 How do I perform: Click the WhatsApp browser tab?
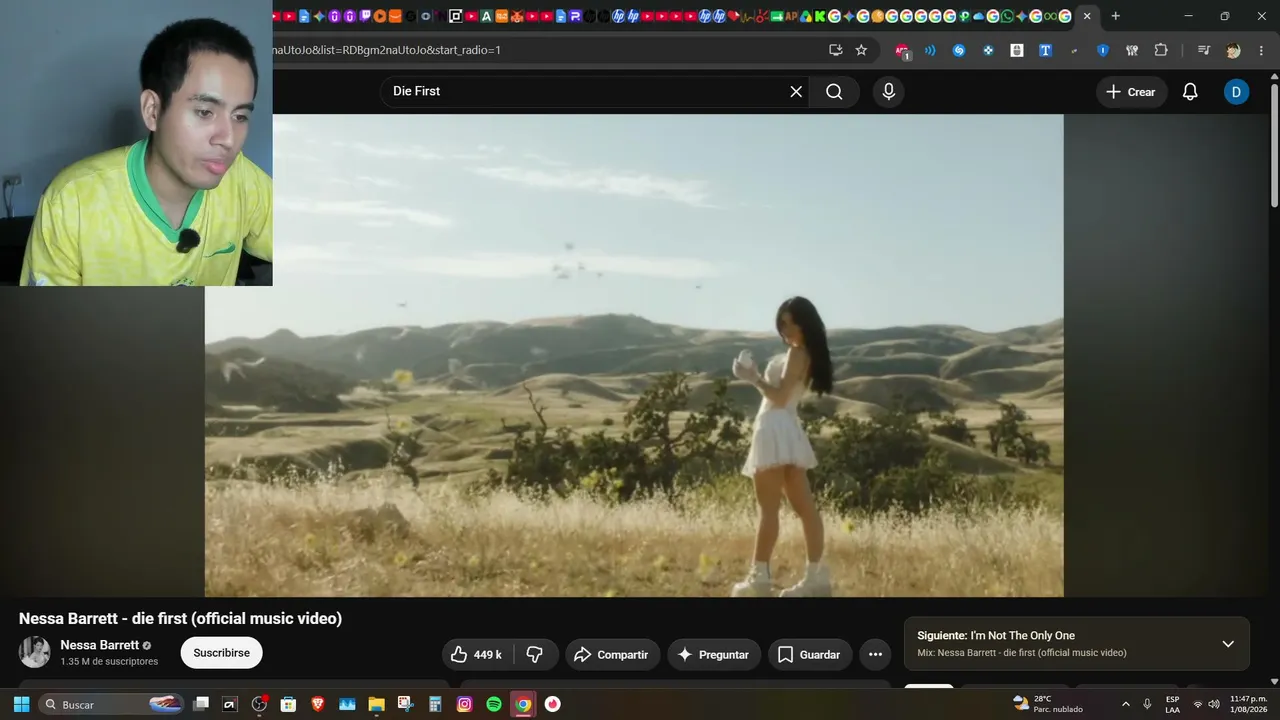1007,16
